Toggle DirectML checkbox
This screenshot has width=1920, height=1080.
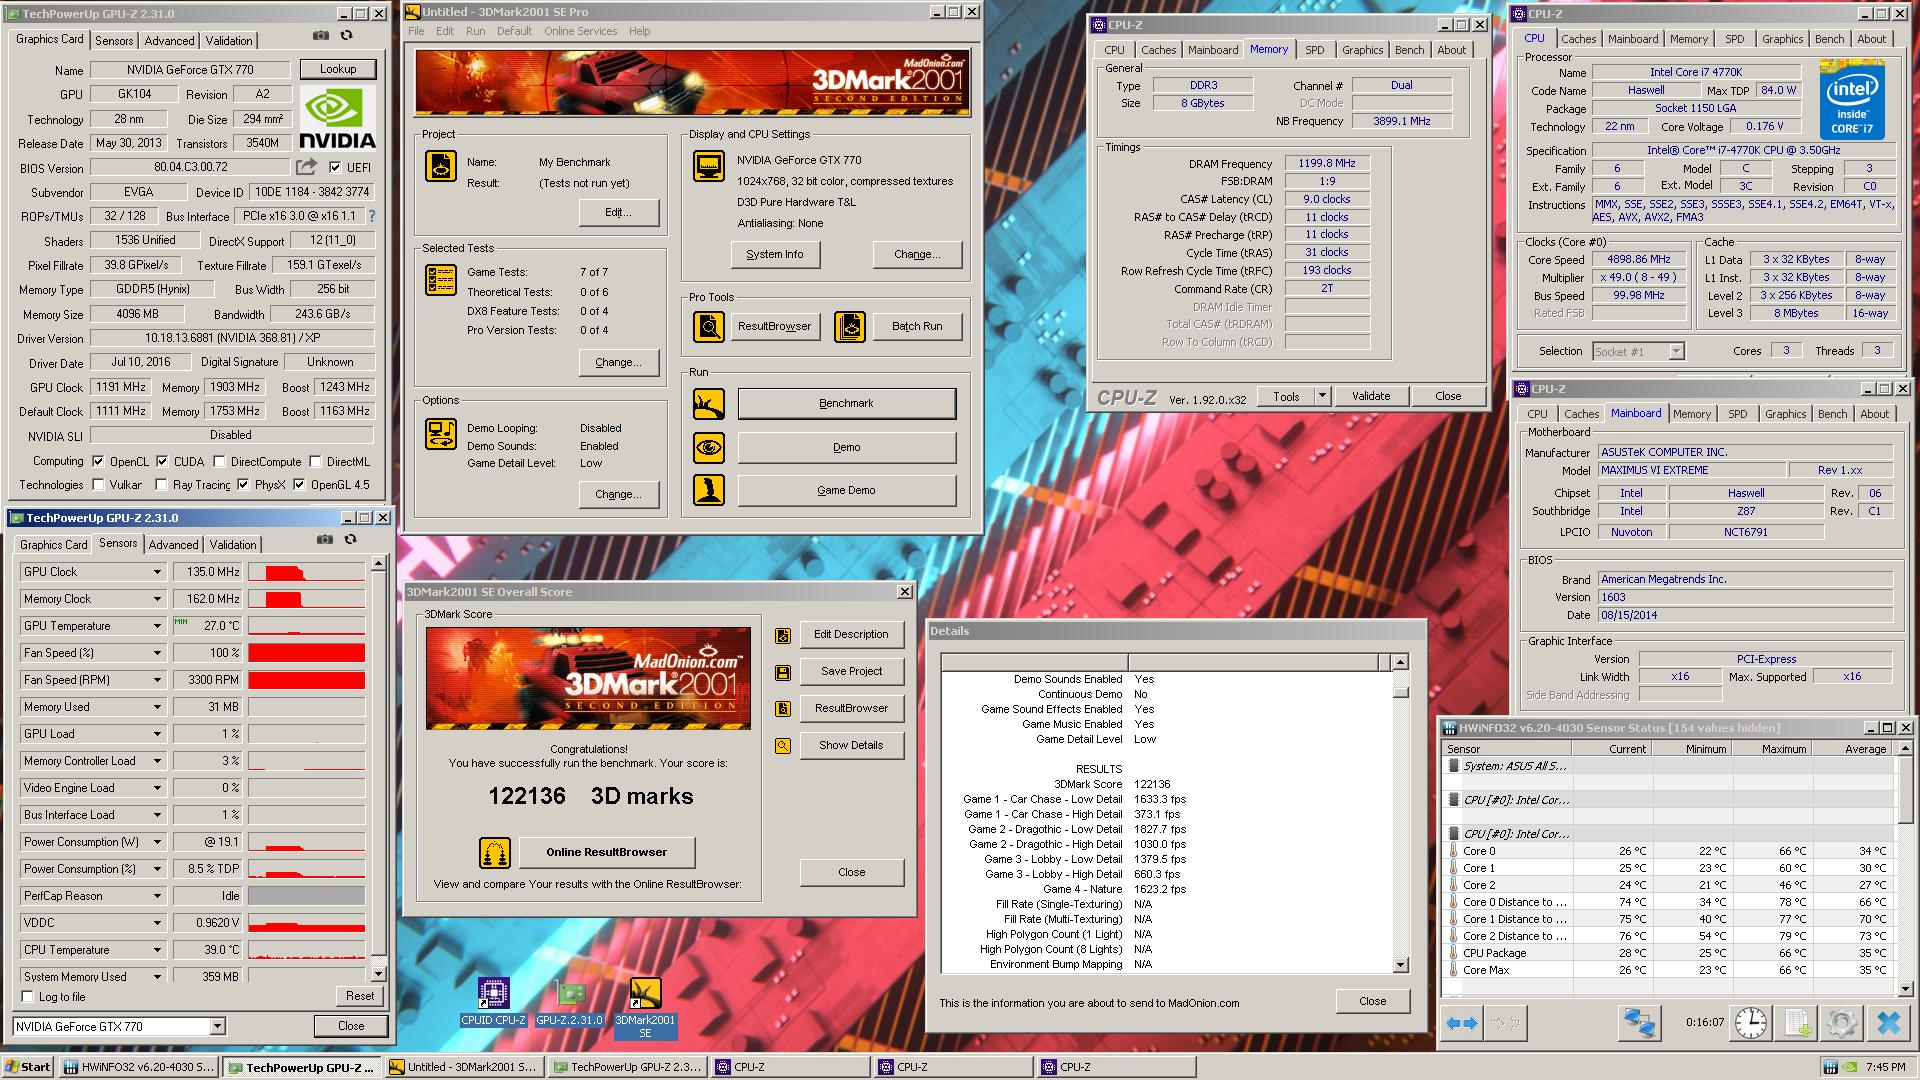pos(315,461)
